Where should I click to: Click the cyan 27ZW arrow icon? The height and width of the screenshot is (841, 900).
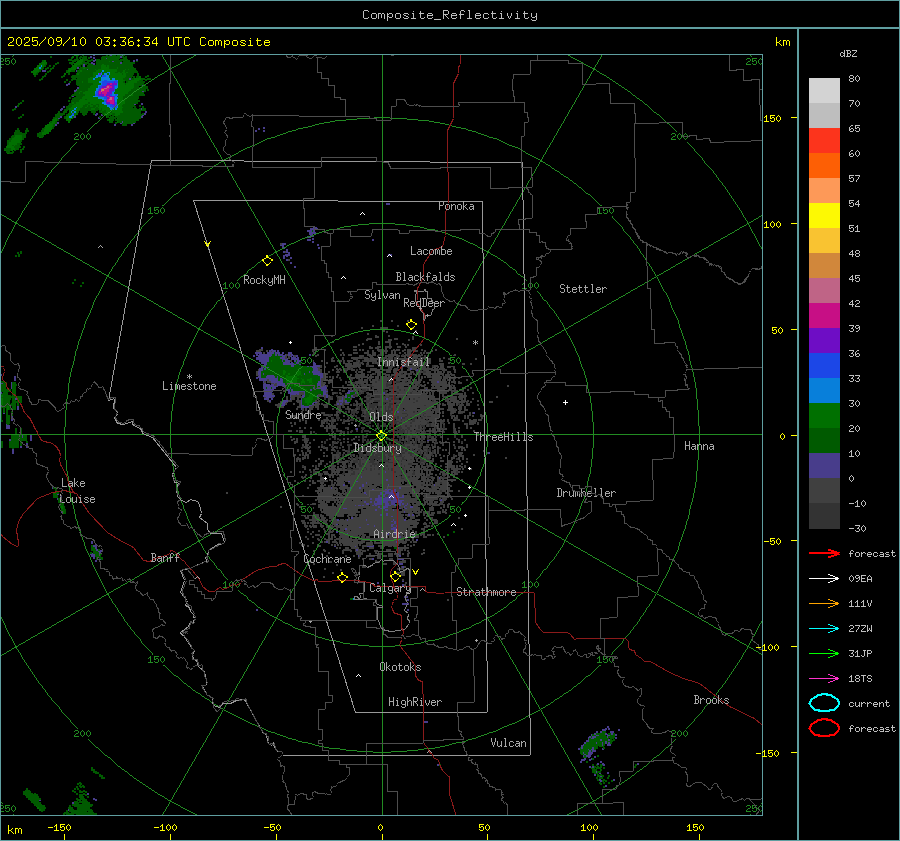(x=824, y=629)
